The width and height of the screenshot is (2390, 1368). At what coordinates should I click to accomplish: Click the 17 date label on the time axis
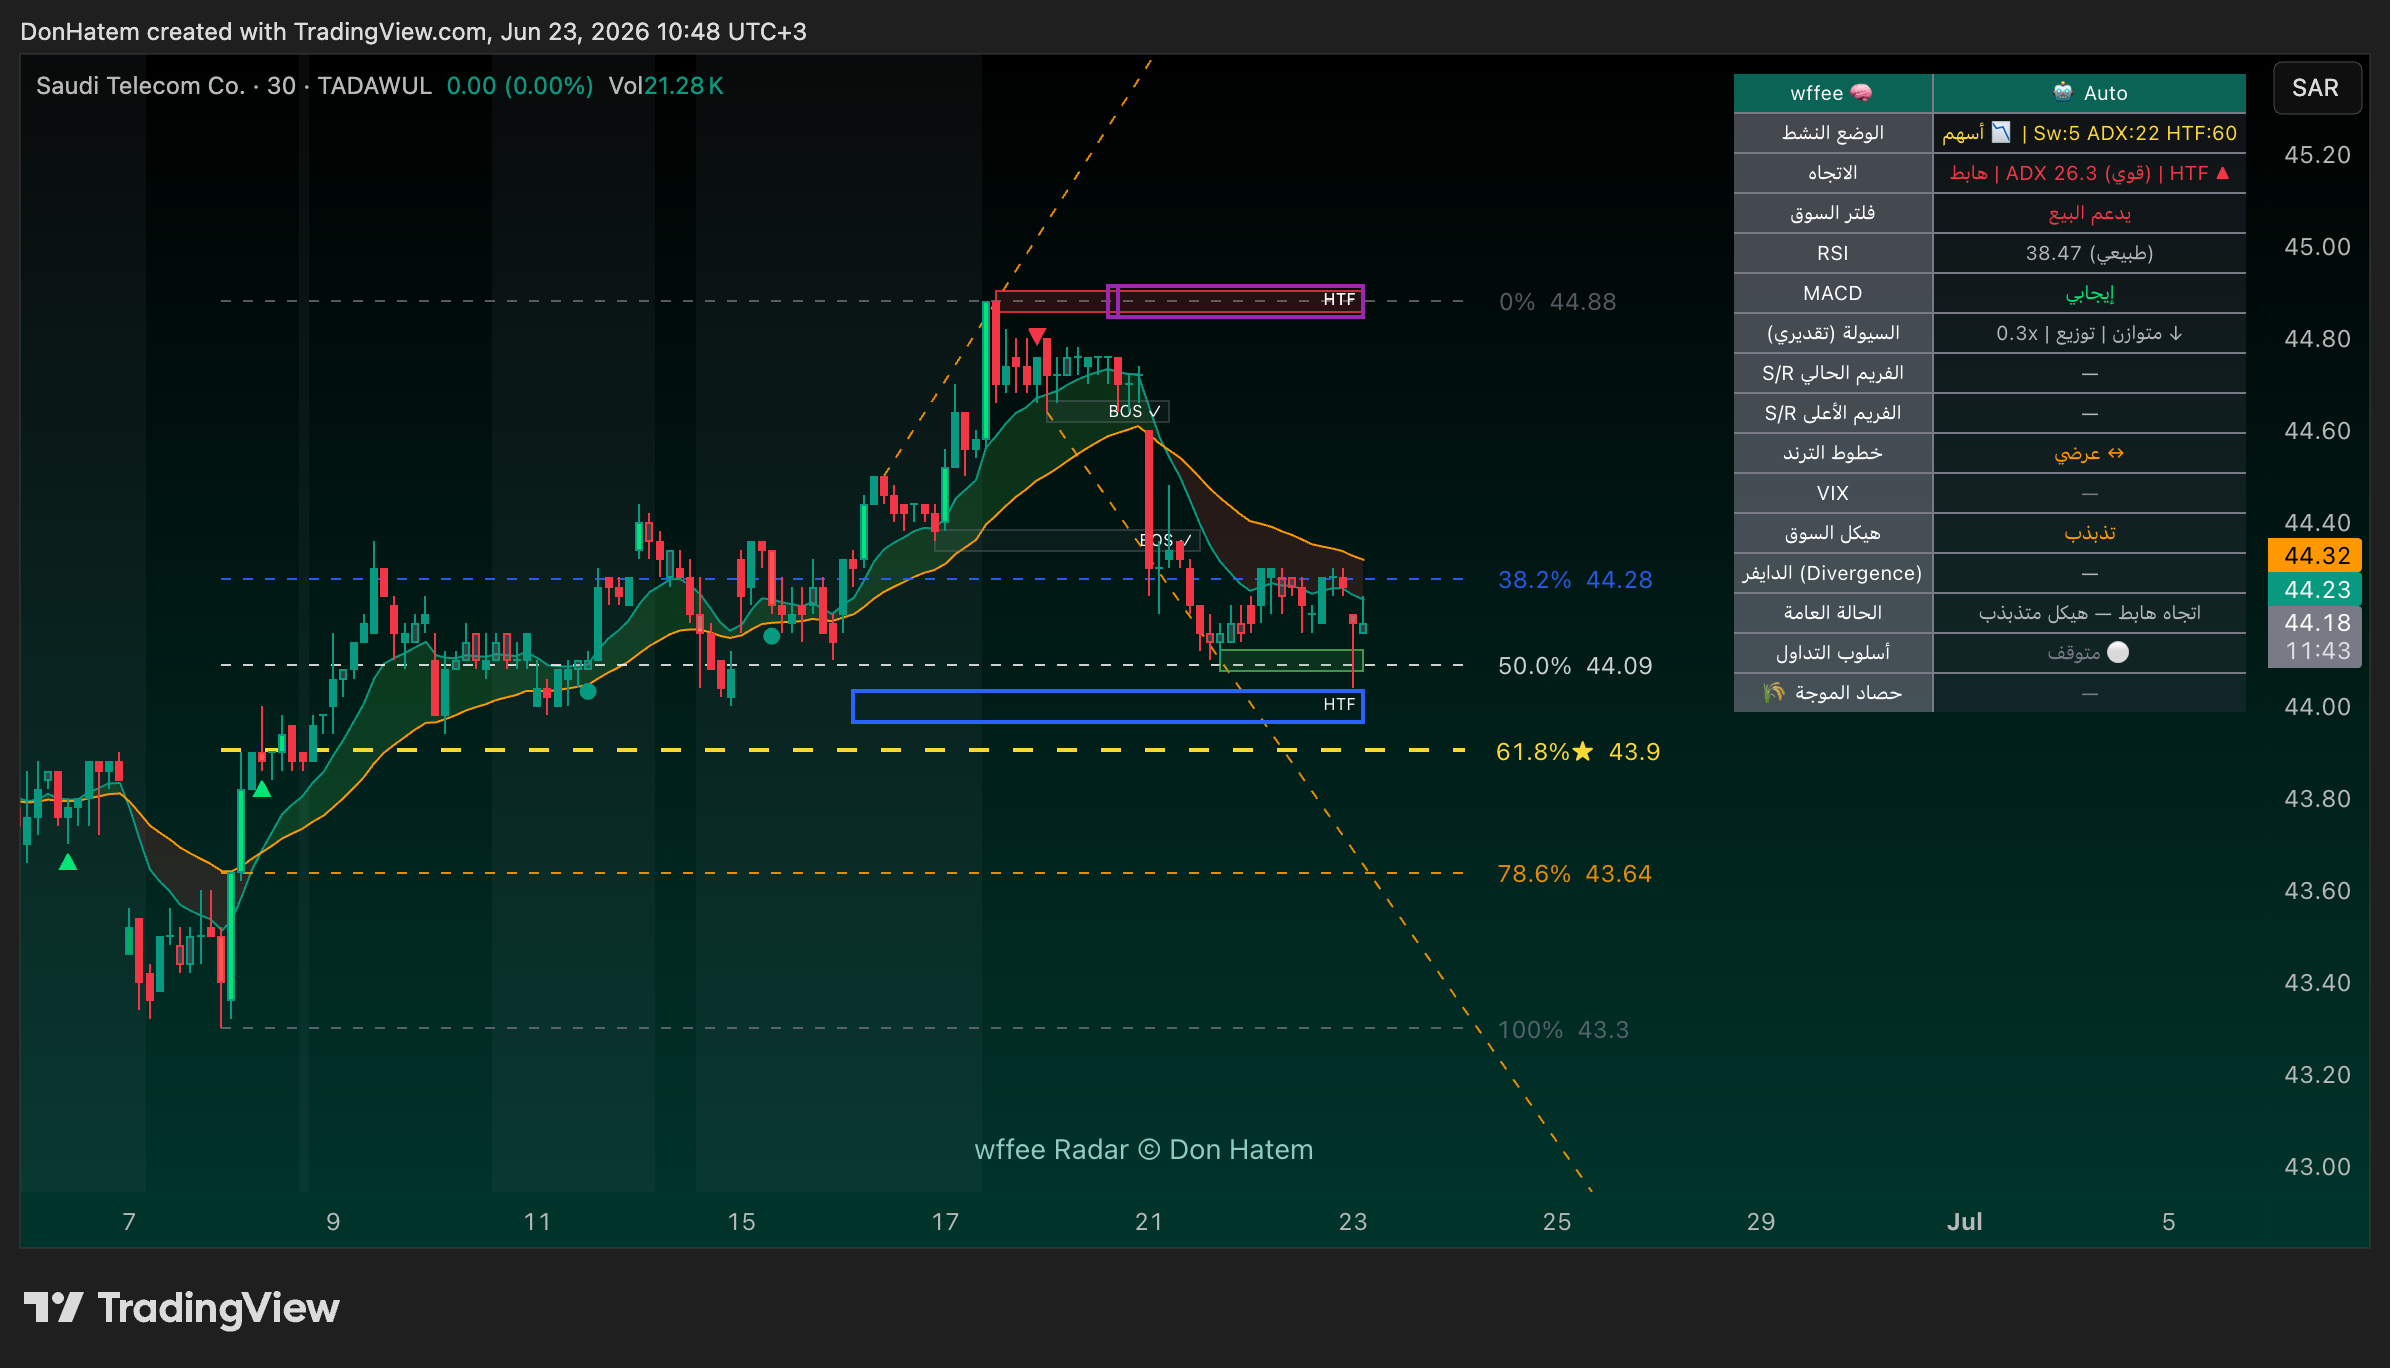tap(945, 1222)
